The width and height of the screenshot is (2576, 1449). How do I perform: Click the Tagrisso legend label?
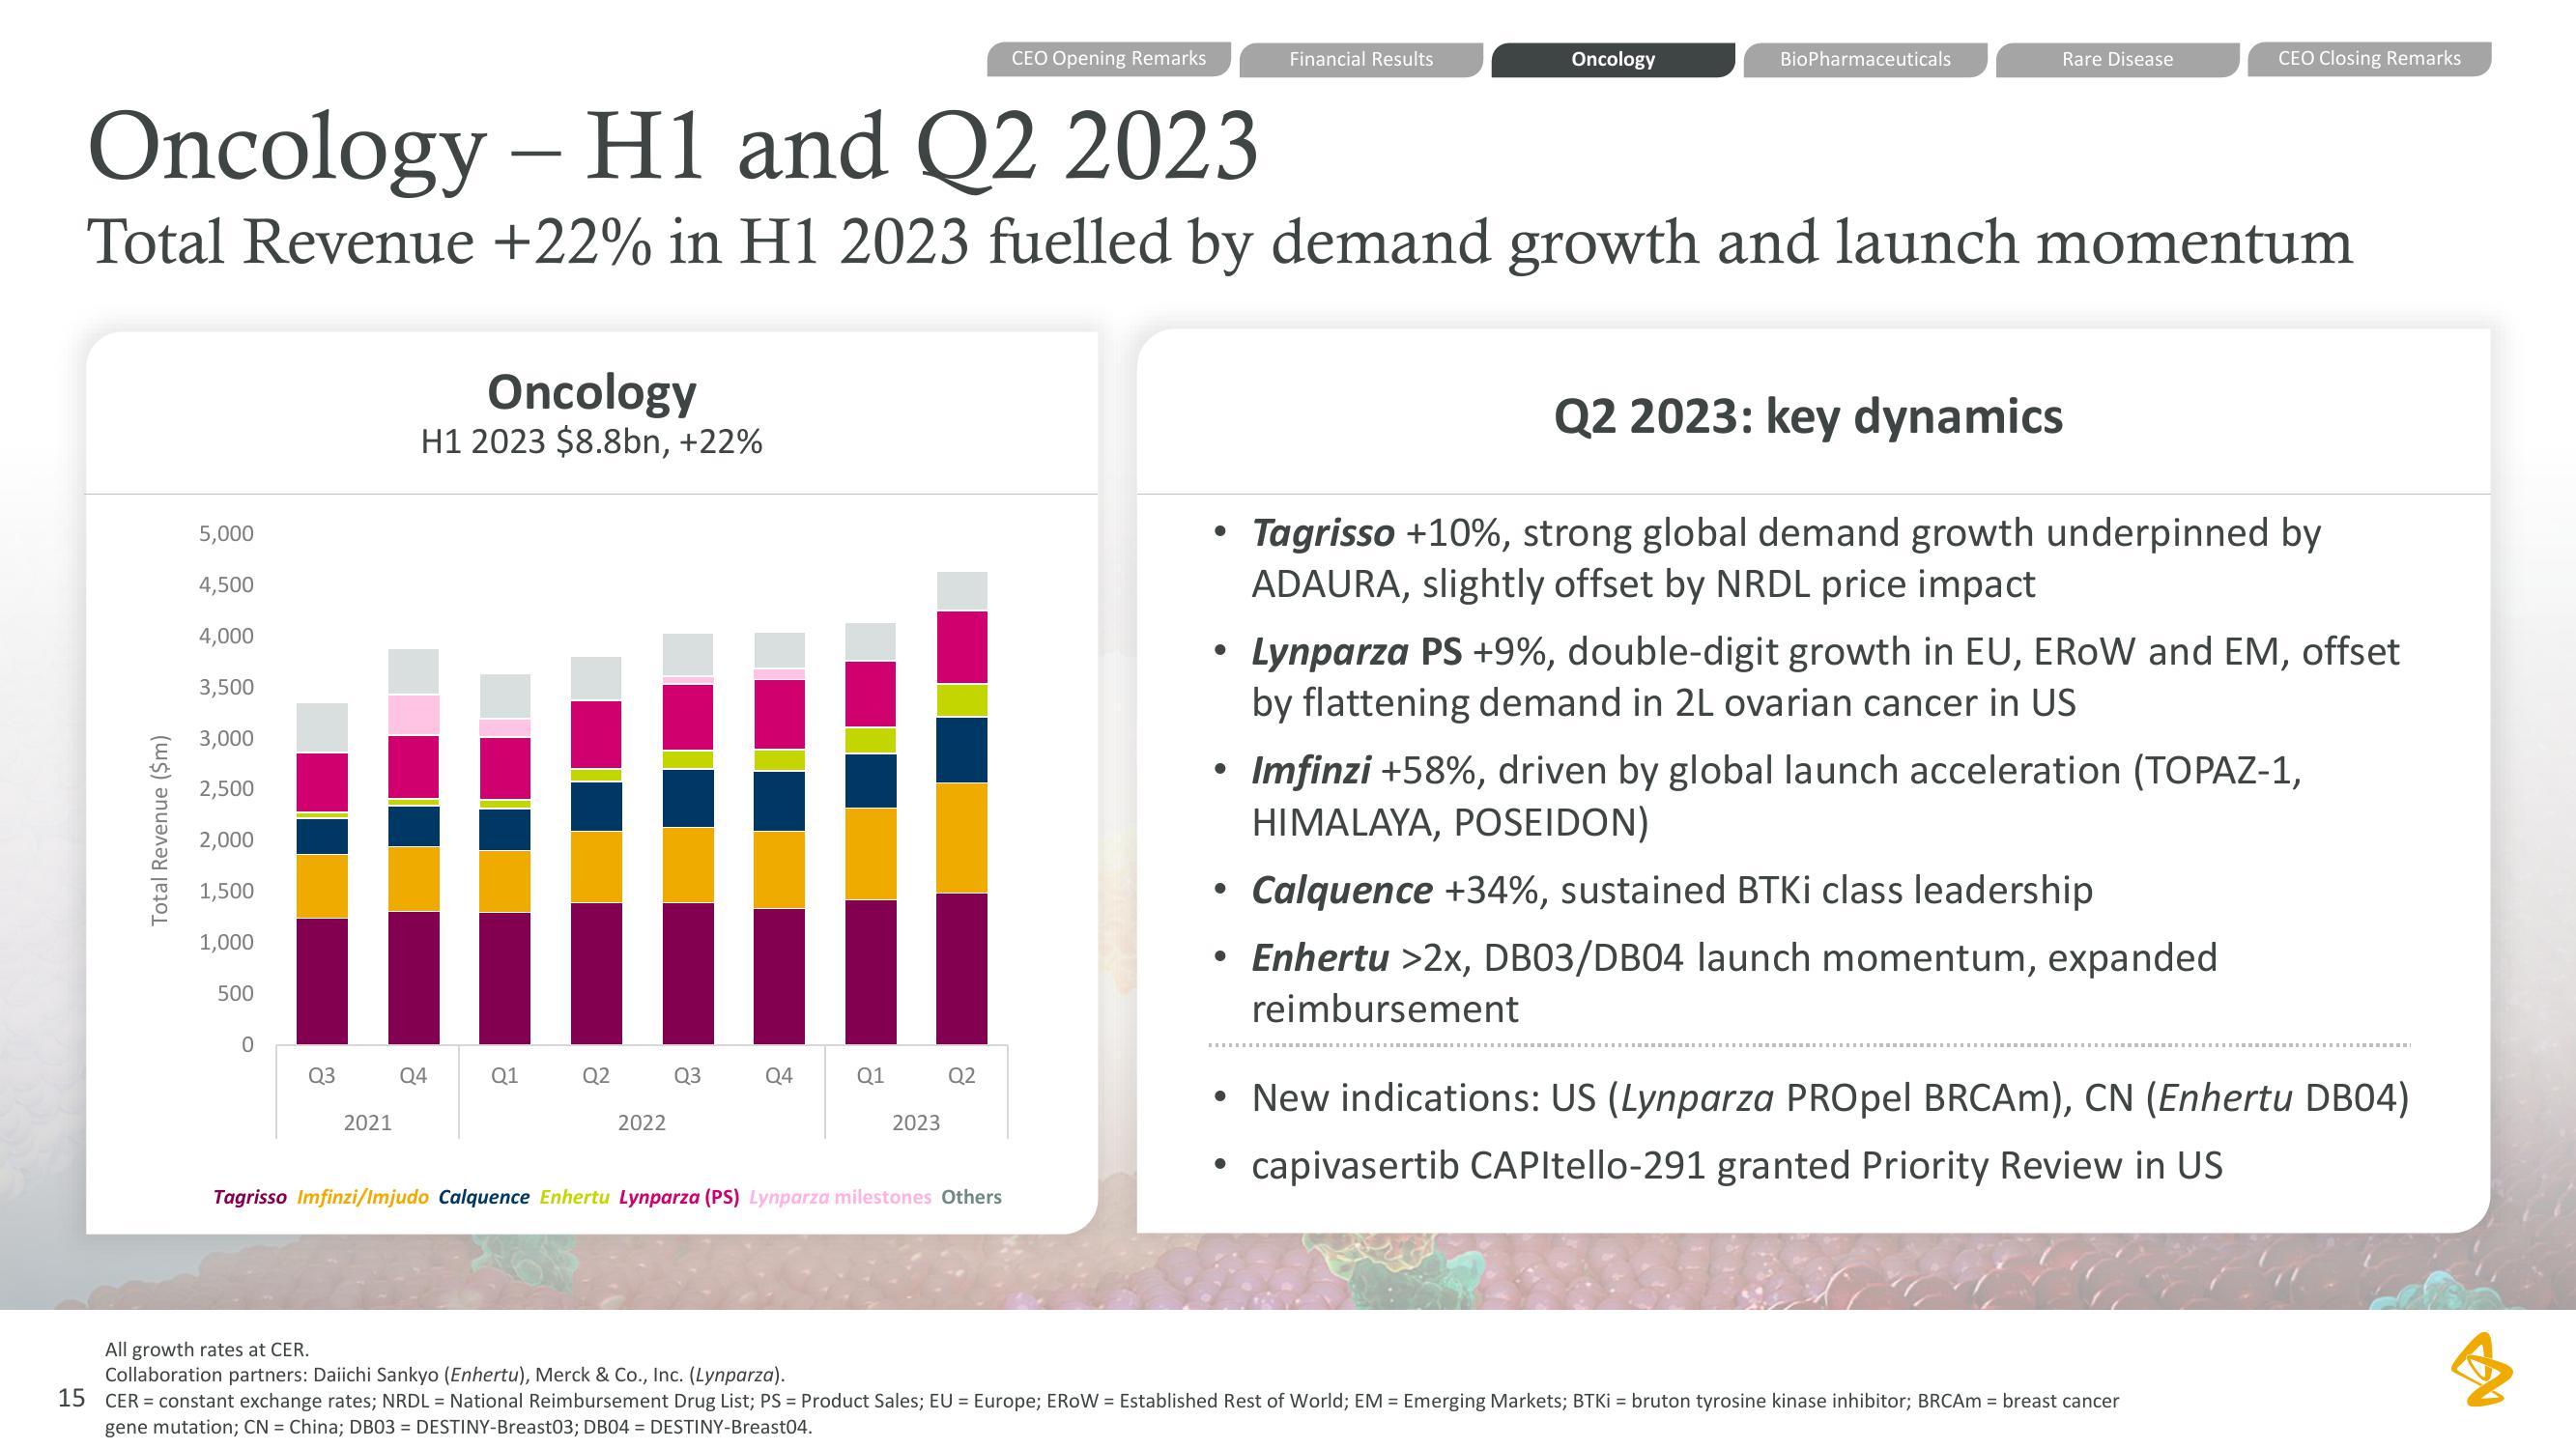click(250, 1197)
